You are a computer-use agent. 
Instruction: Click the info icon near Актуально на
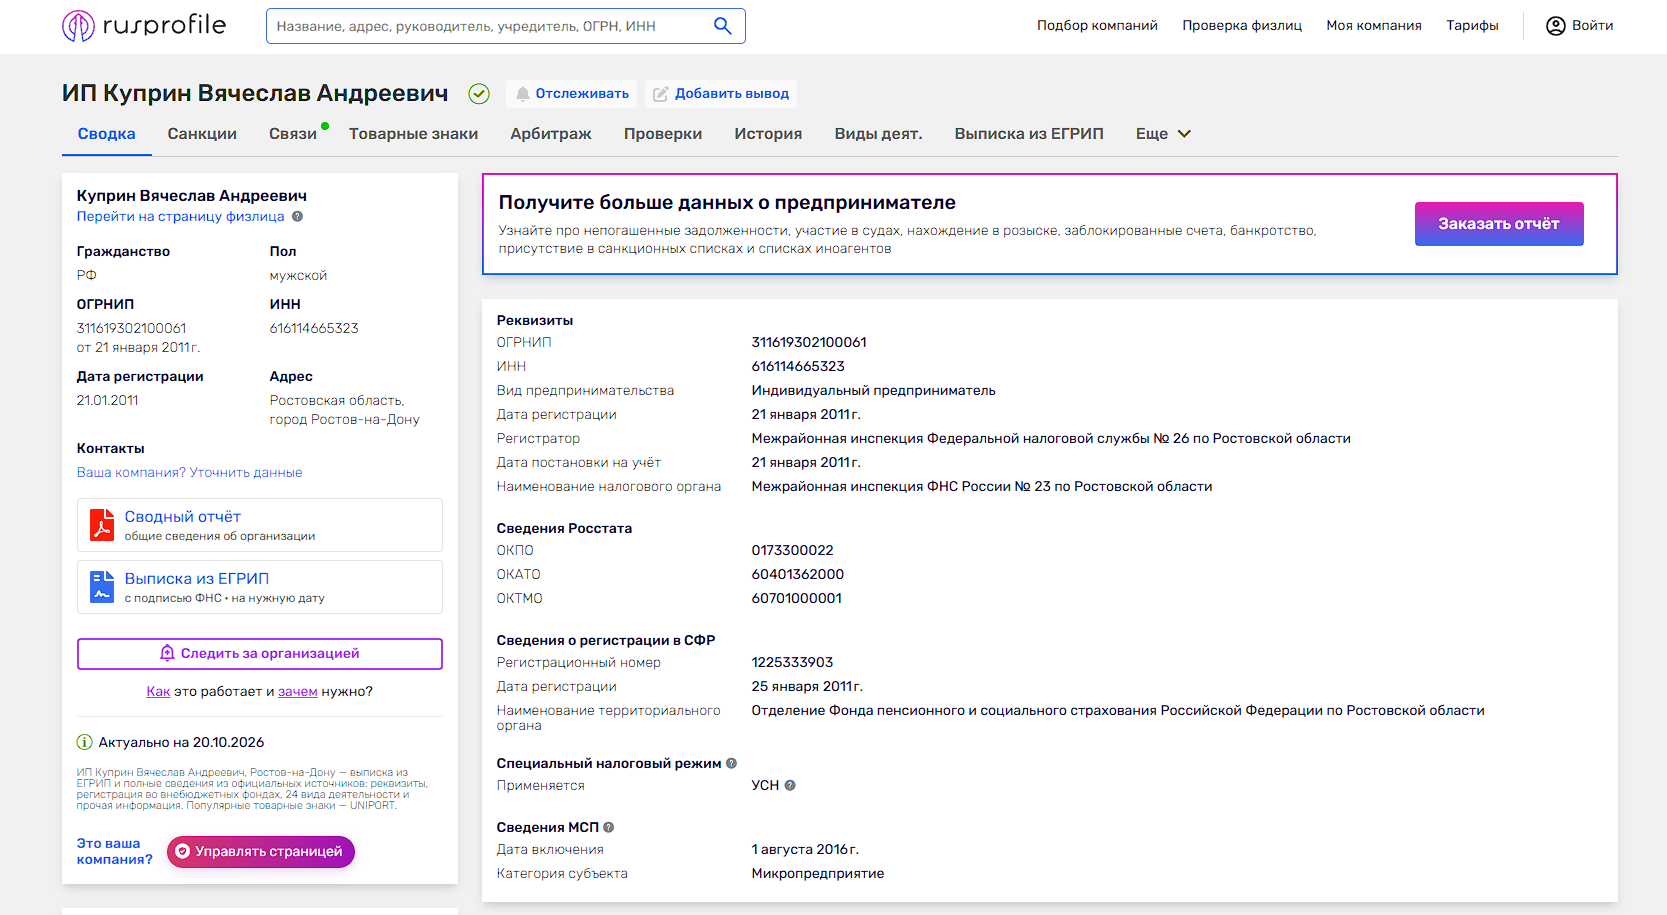(x=85, y=742)
